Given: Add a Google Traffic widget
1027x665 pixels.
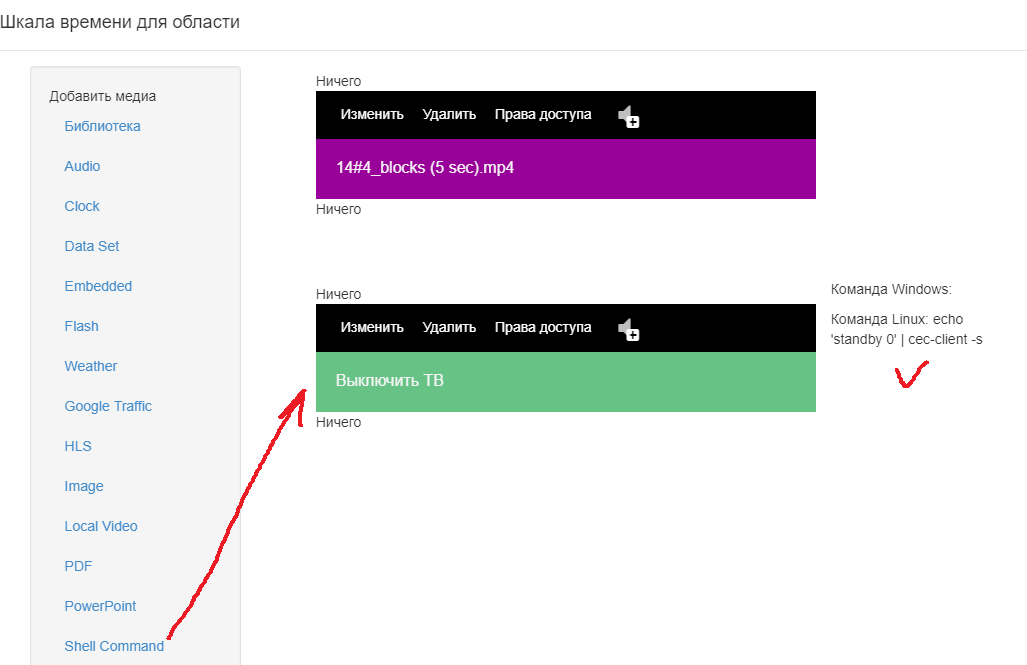Looking at the screenshot, I should click(108, 406).
